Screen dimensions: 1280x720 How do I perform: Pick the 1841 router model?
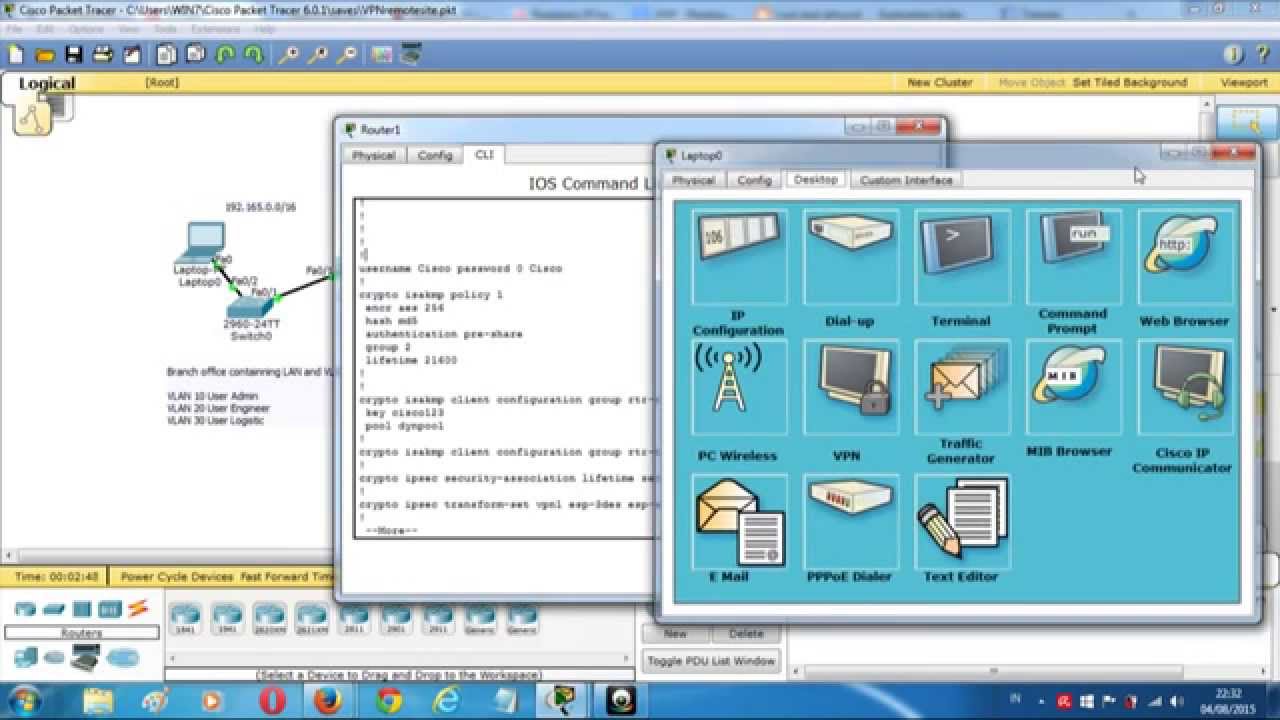(185, 619)
